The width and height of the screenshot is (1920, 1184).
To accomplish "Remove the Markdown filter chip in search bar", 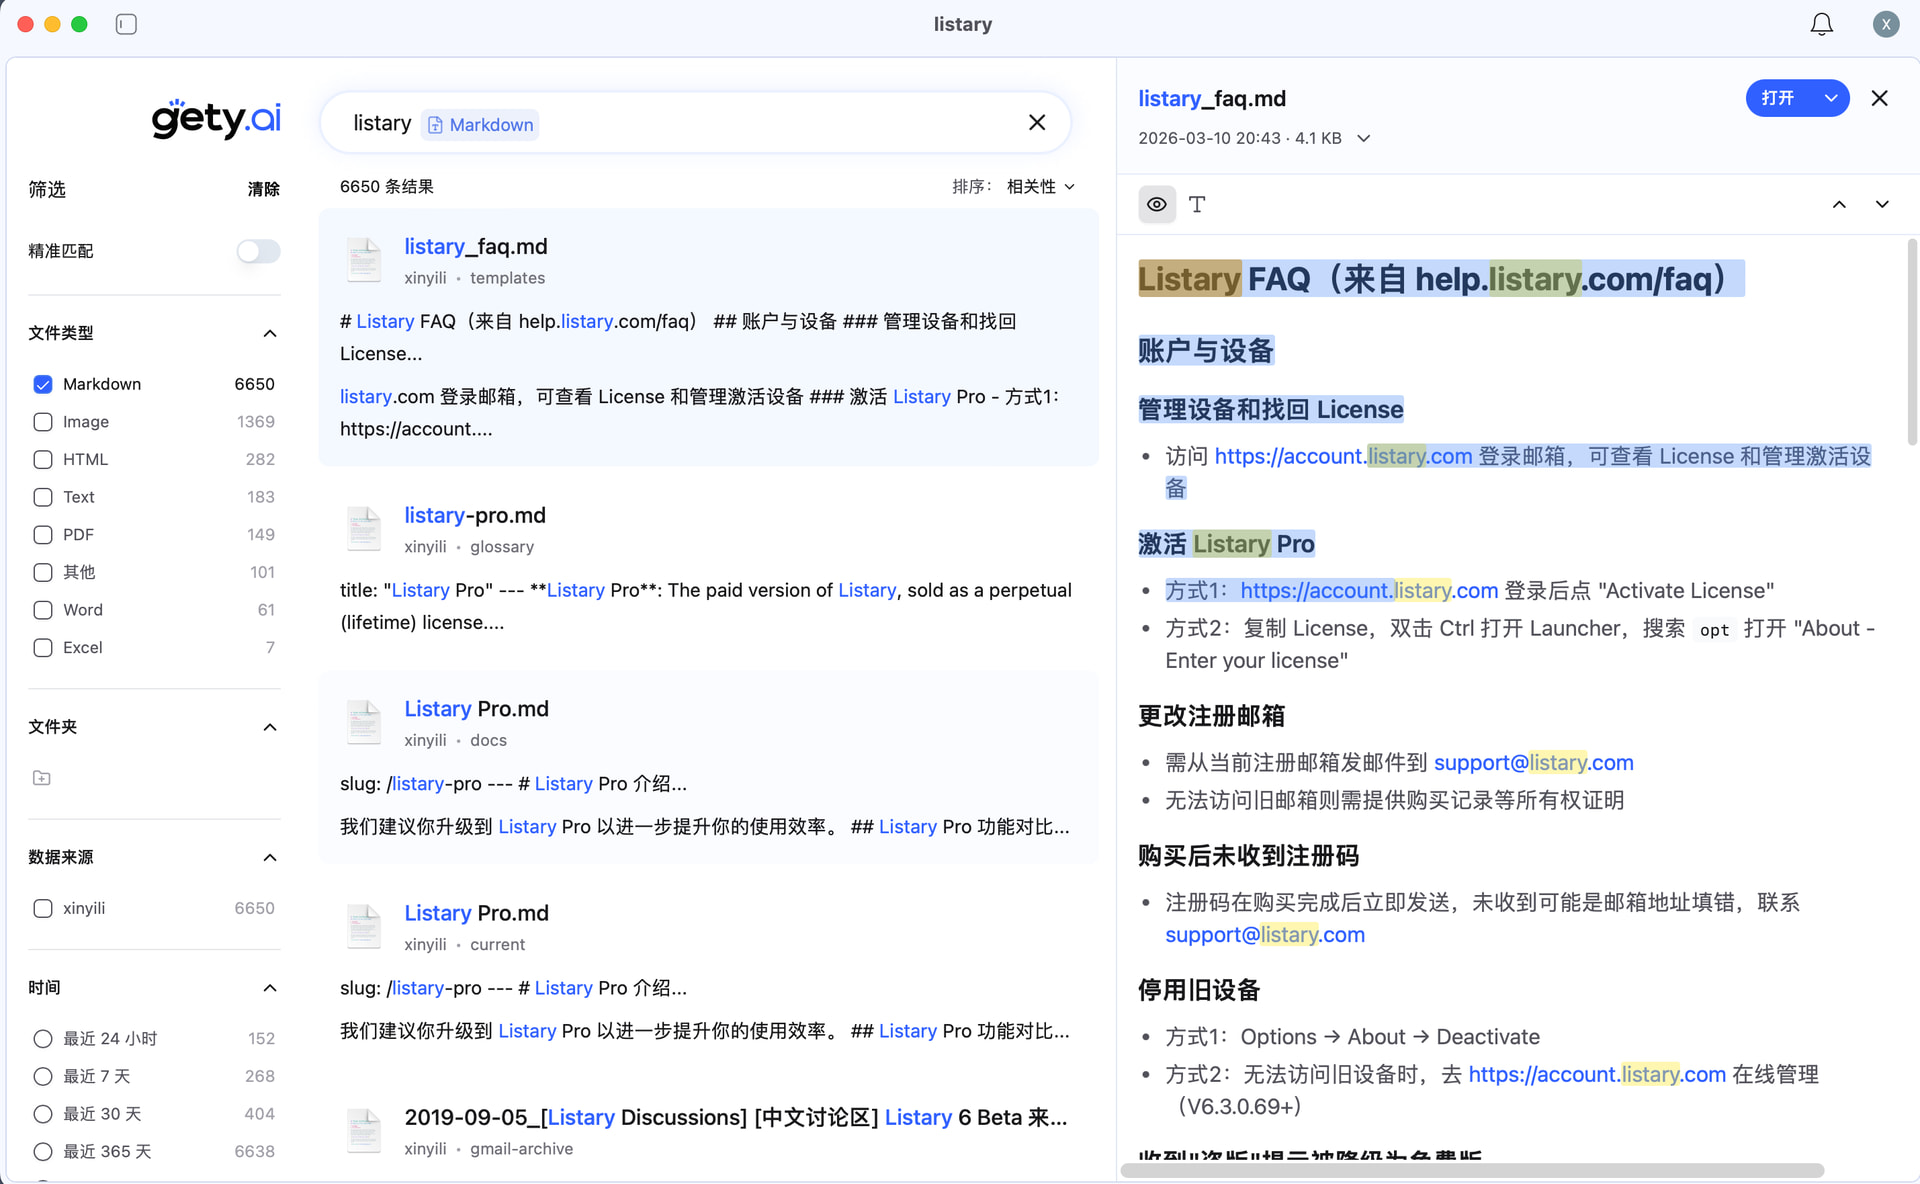I will [480, 124].
